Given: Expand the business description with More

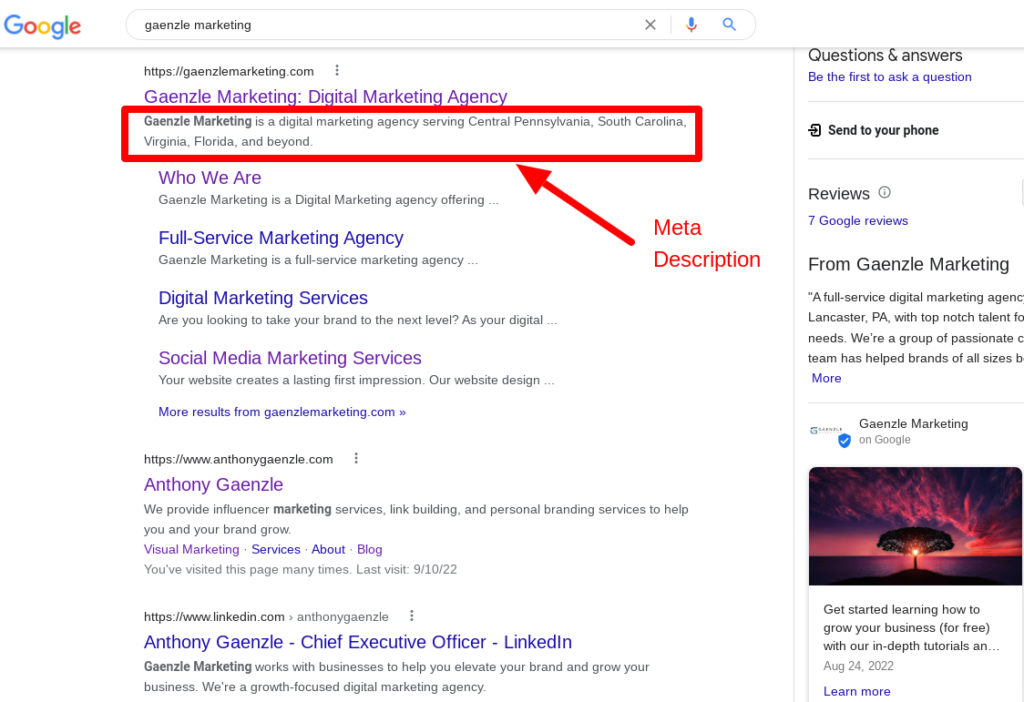Looking at the screenshot, I should [826, 378].
